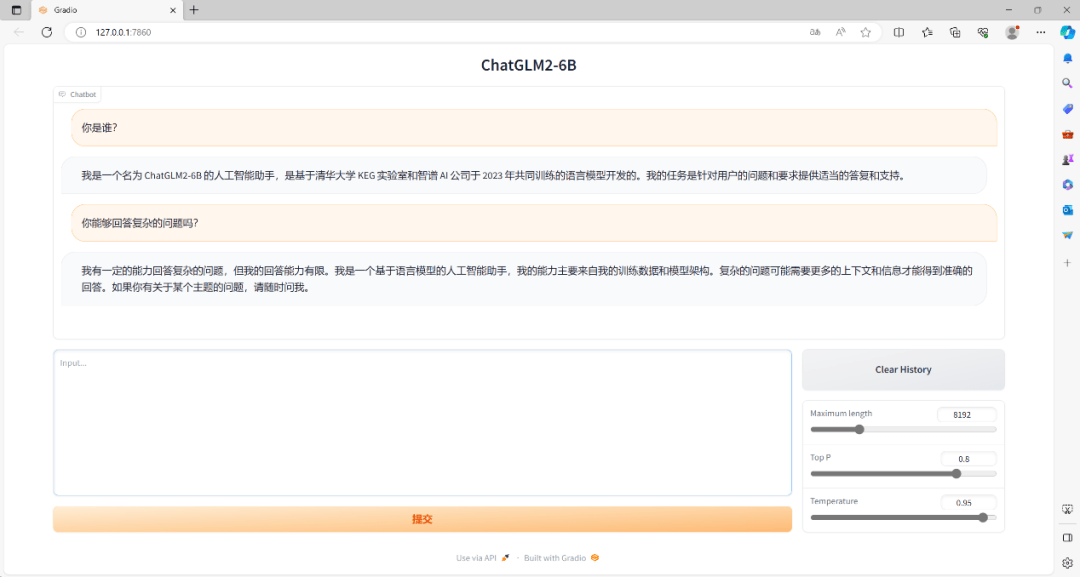Click the Maximum length value field
The width and height of the screenshot is (1080, 577).
967,414
